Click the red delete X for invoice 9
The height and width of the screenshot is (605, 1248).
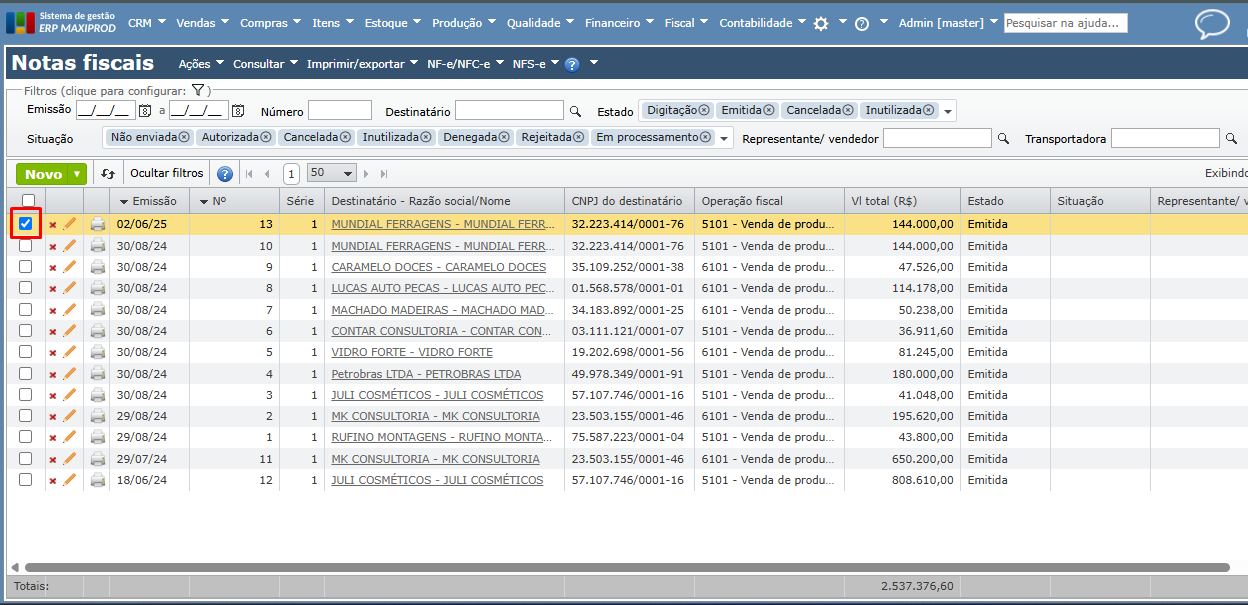coord(53,268)
